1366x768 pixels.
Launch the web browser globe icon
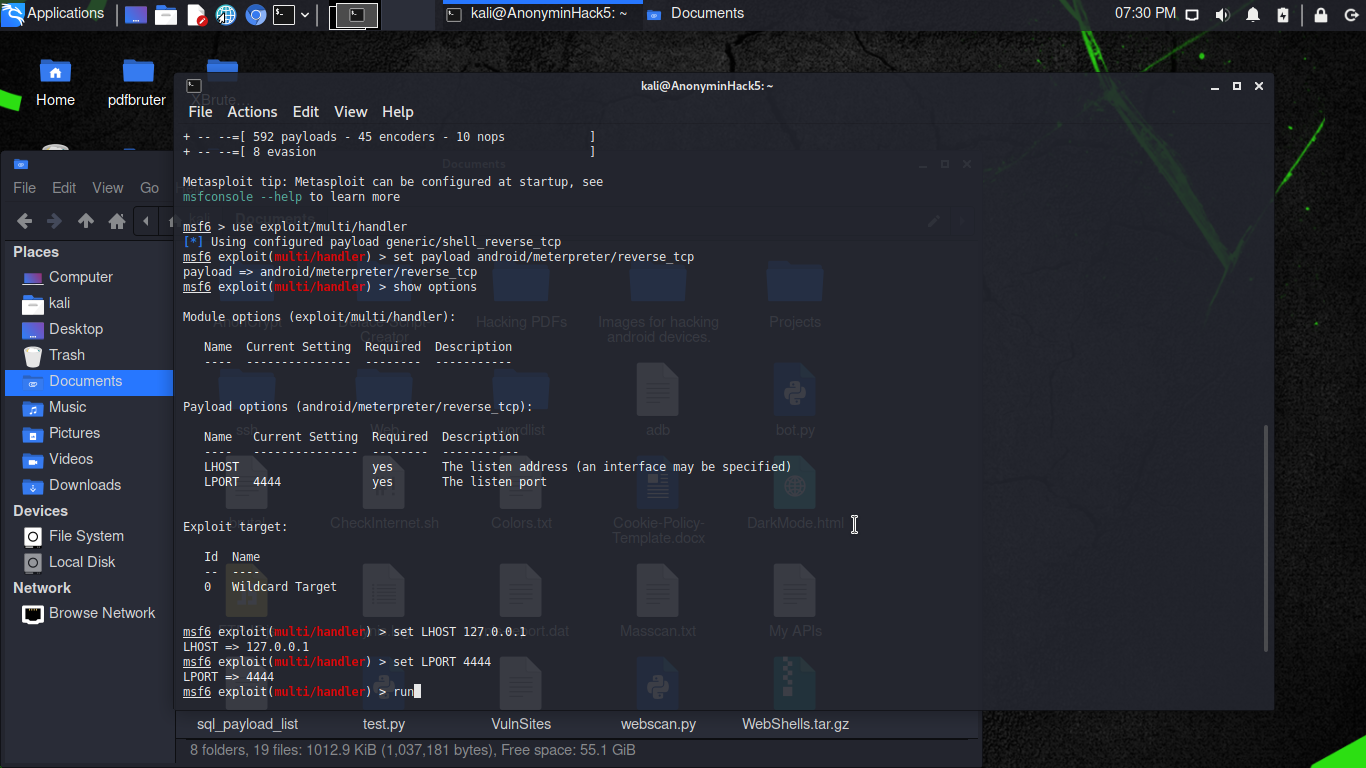tap(226, 15)
